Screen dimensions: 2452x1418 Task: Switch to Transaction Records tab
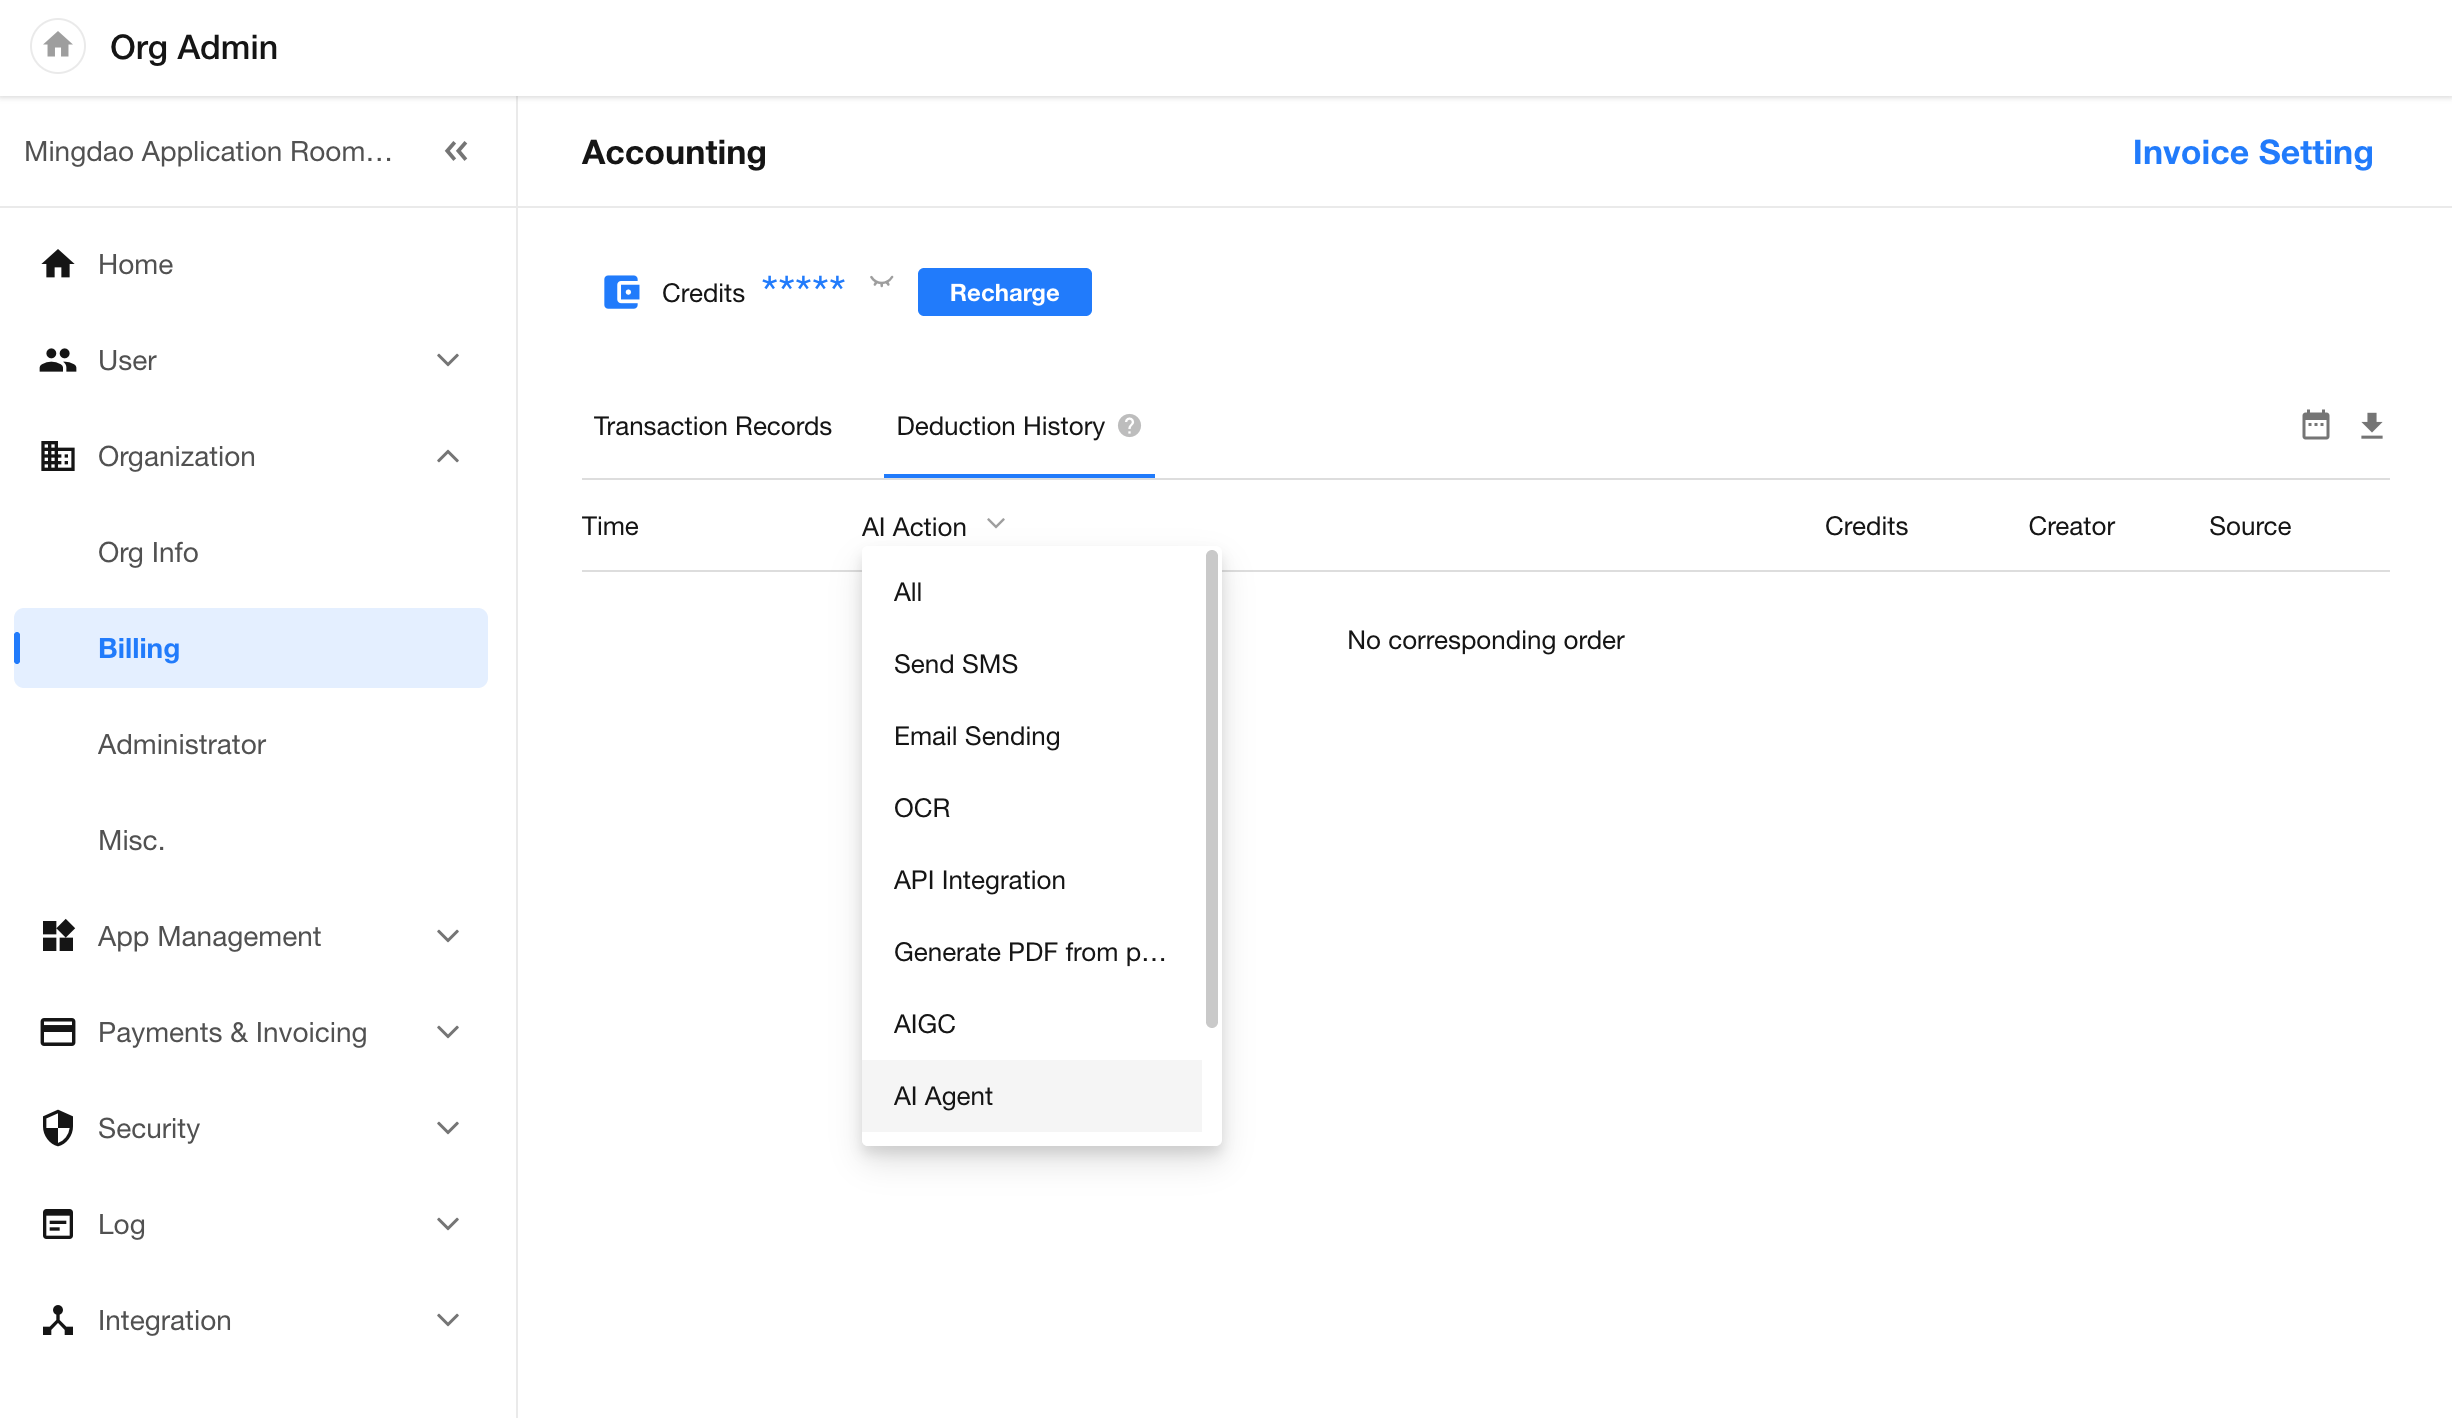pyautogui.click(x=712, y=426)
